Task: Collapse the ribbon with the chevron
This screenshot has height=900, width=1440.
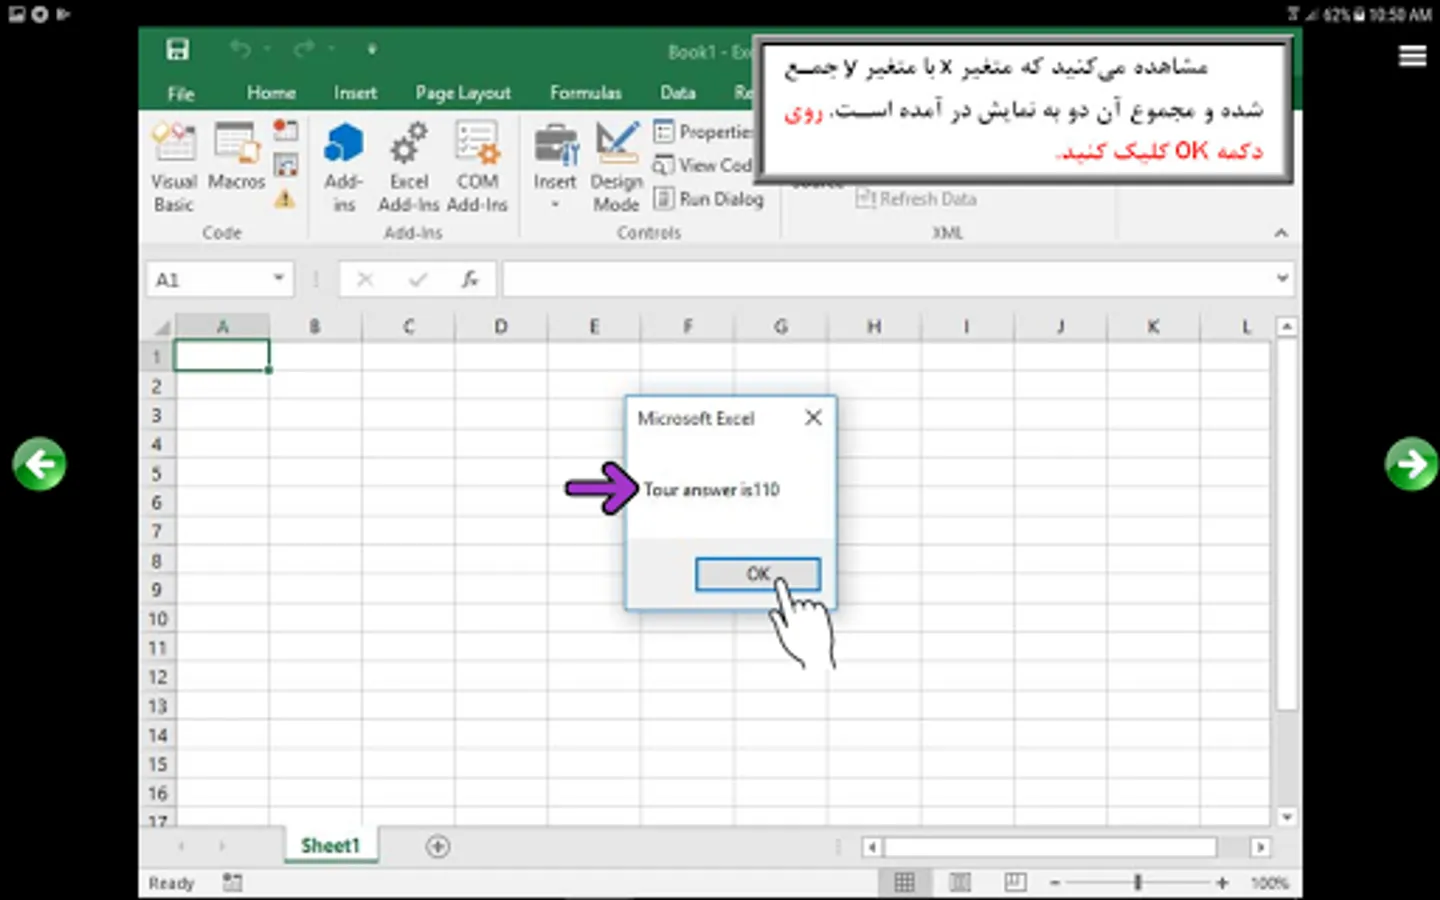Action: (1281, 233)
